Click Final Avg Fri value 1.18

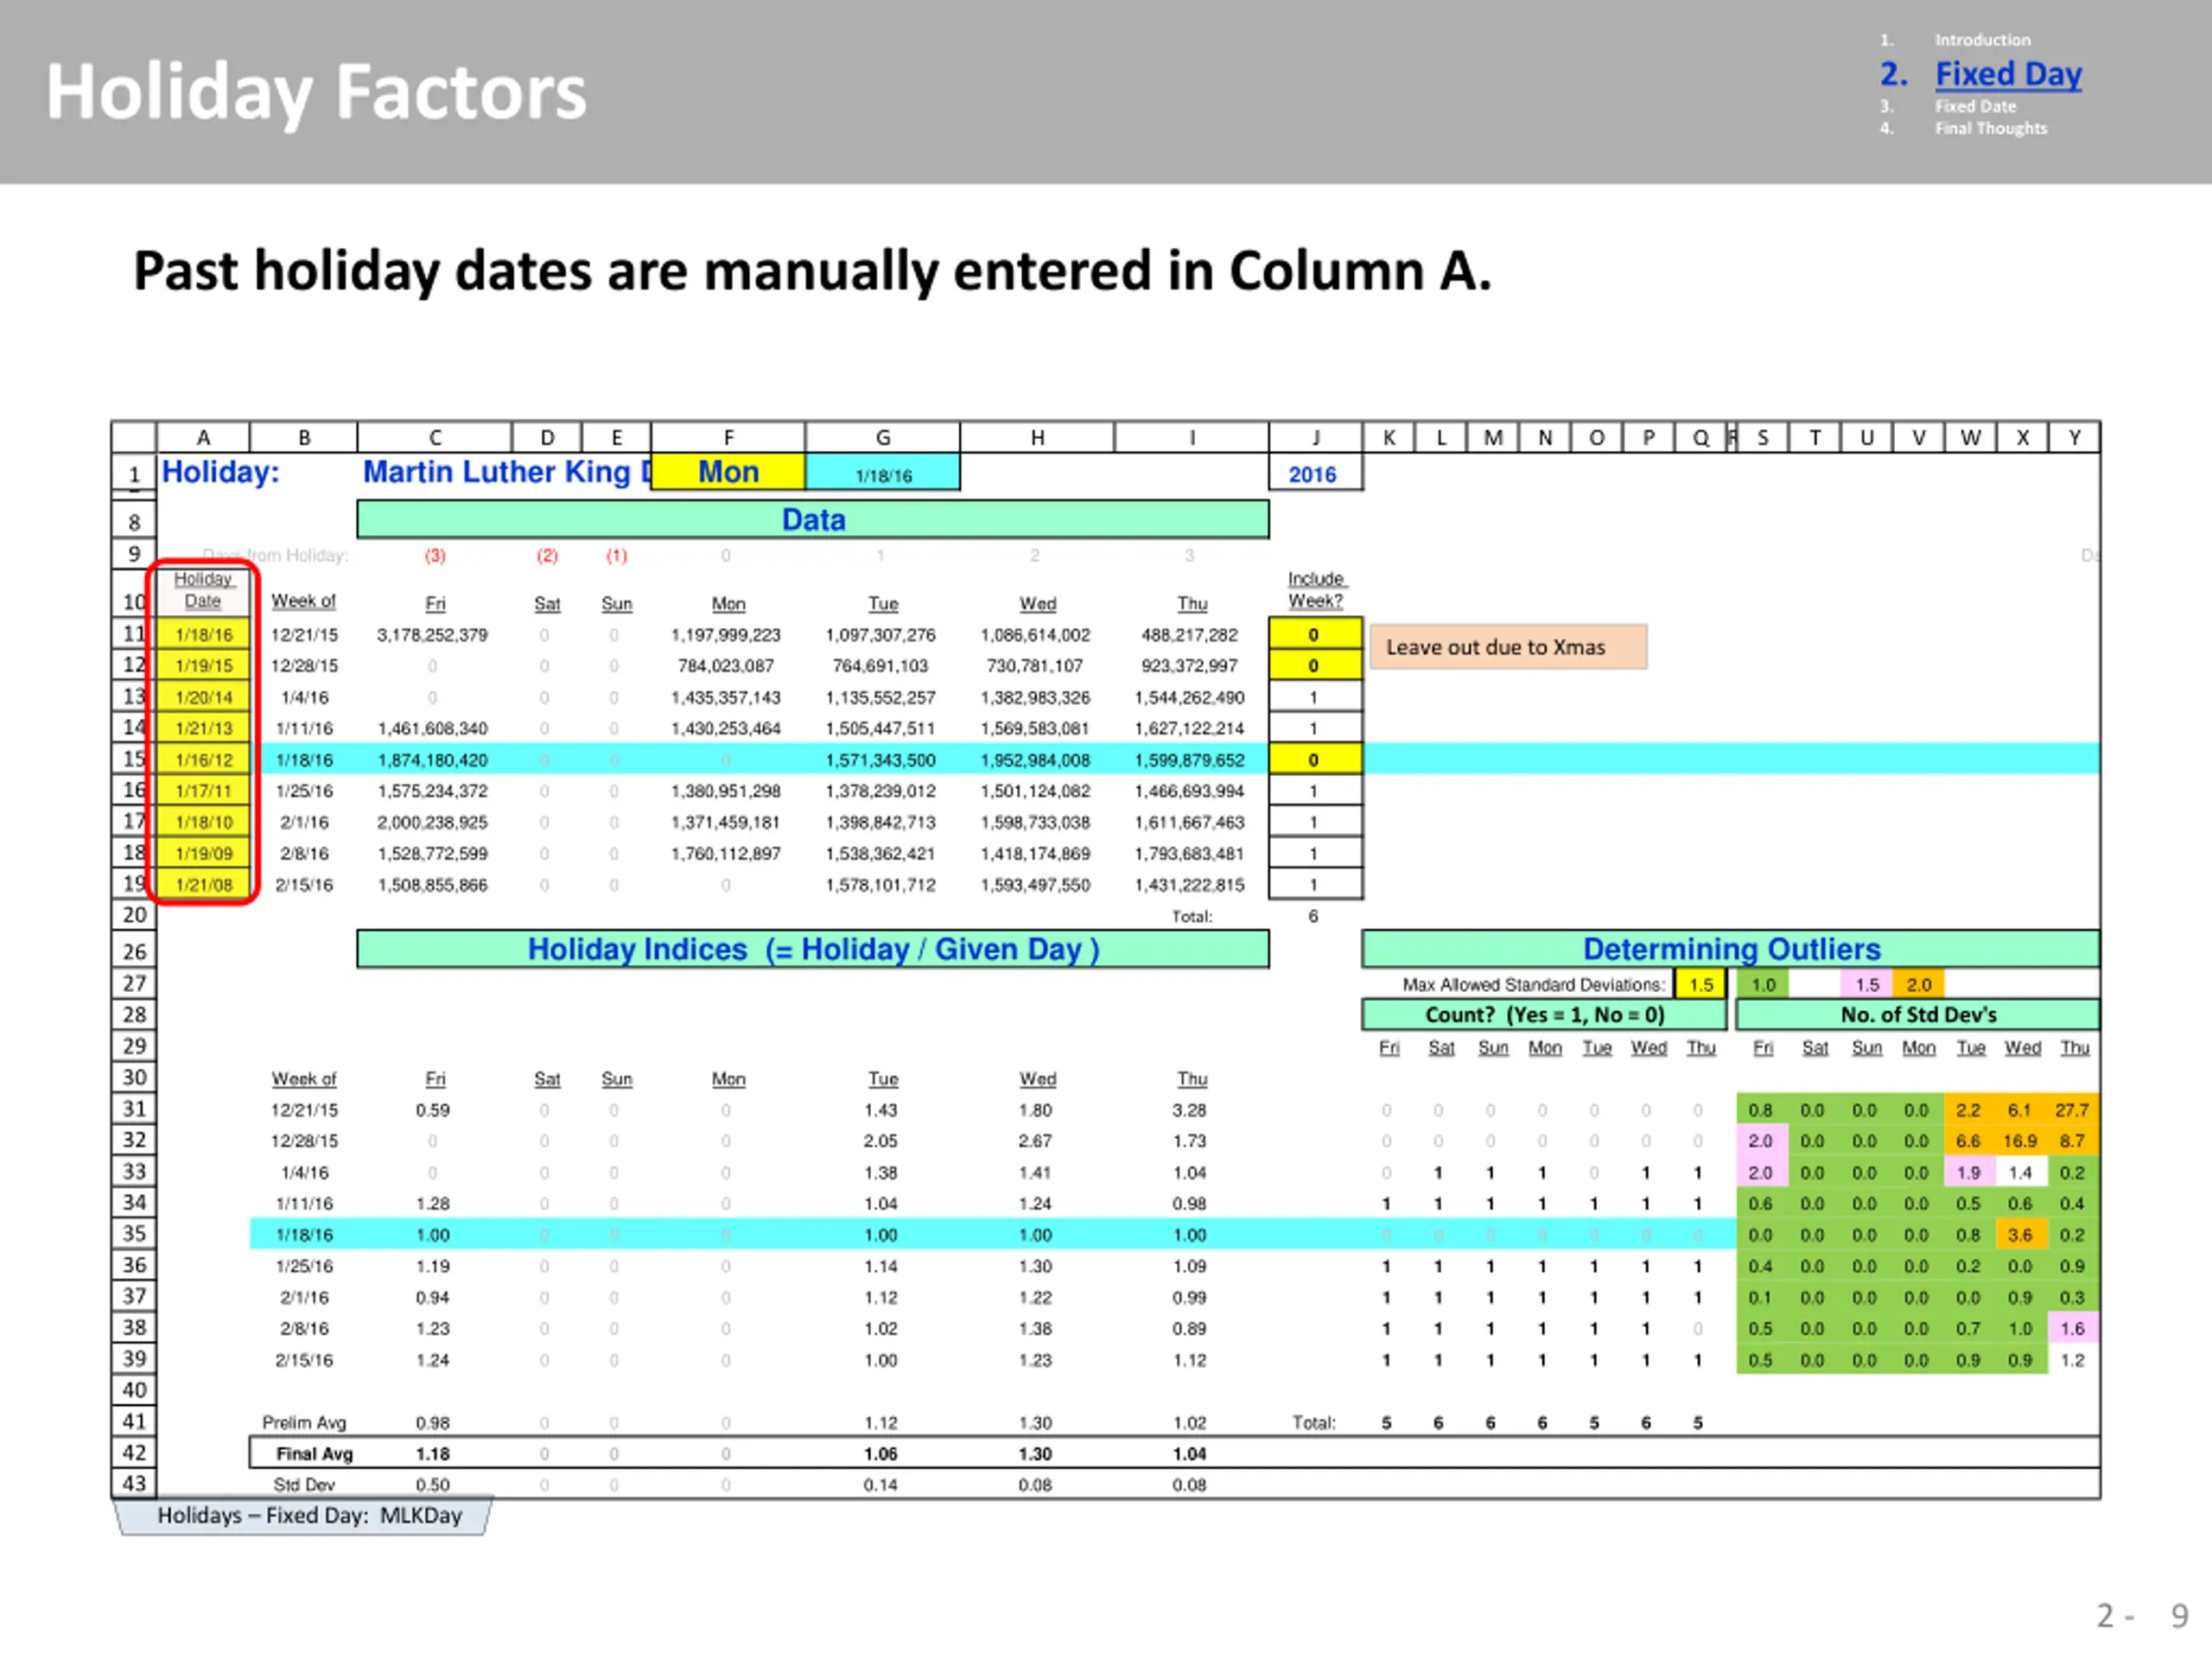[433, 1454]
